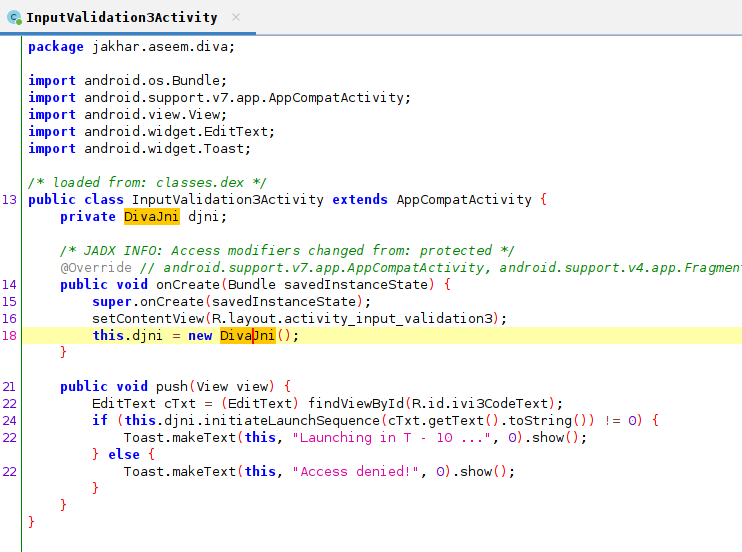Click R.id.ivi3CodeText reference
The width and height of the screenshot is (742, 552).
click(x=480, y=404)
